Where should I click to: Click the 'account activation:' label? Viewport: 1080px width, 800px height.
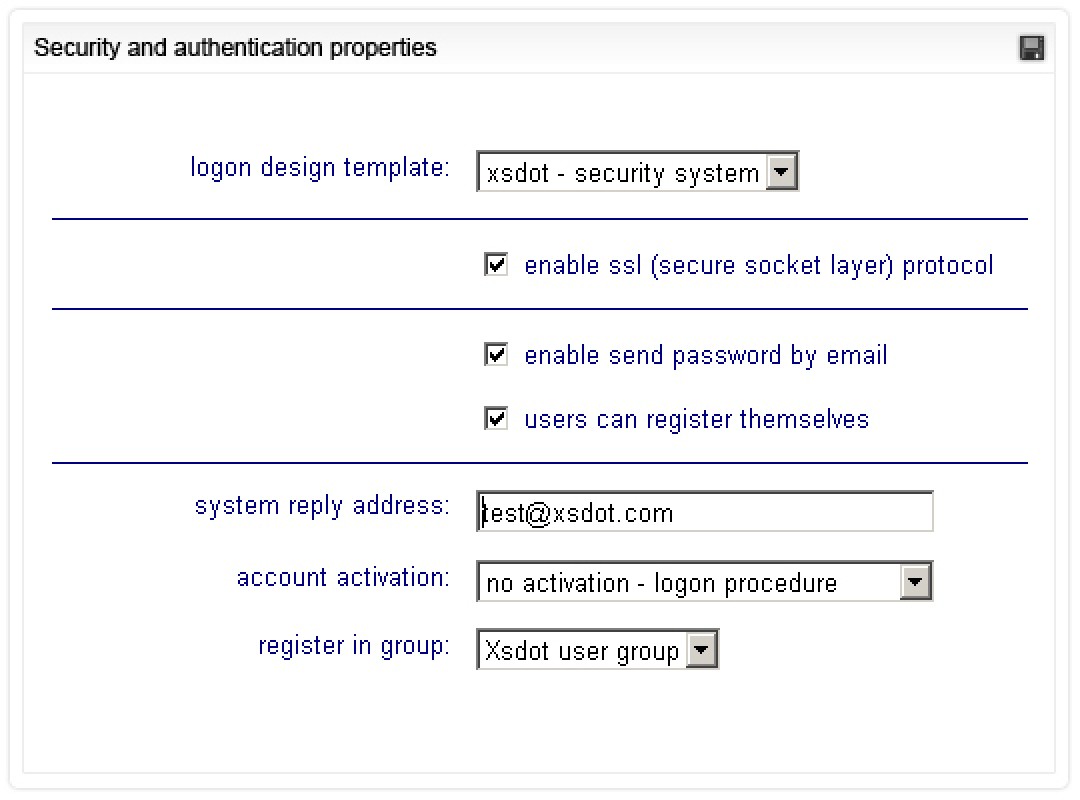pos(343,577)
